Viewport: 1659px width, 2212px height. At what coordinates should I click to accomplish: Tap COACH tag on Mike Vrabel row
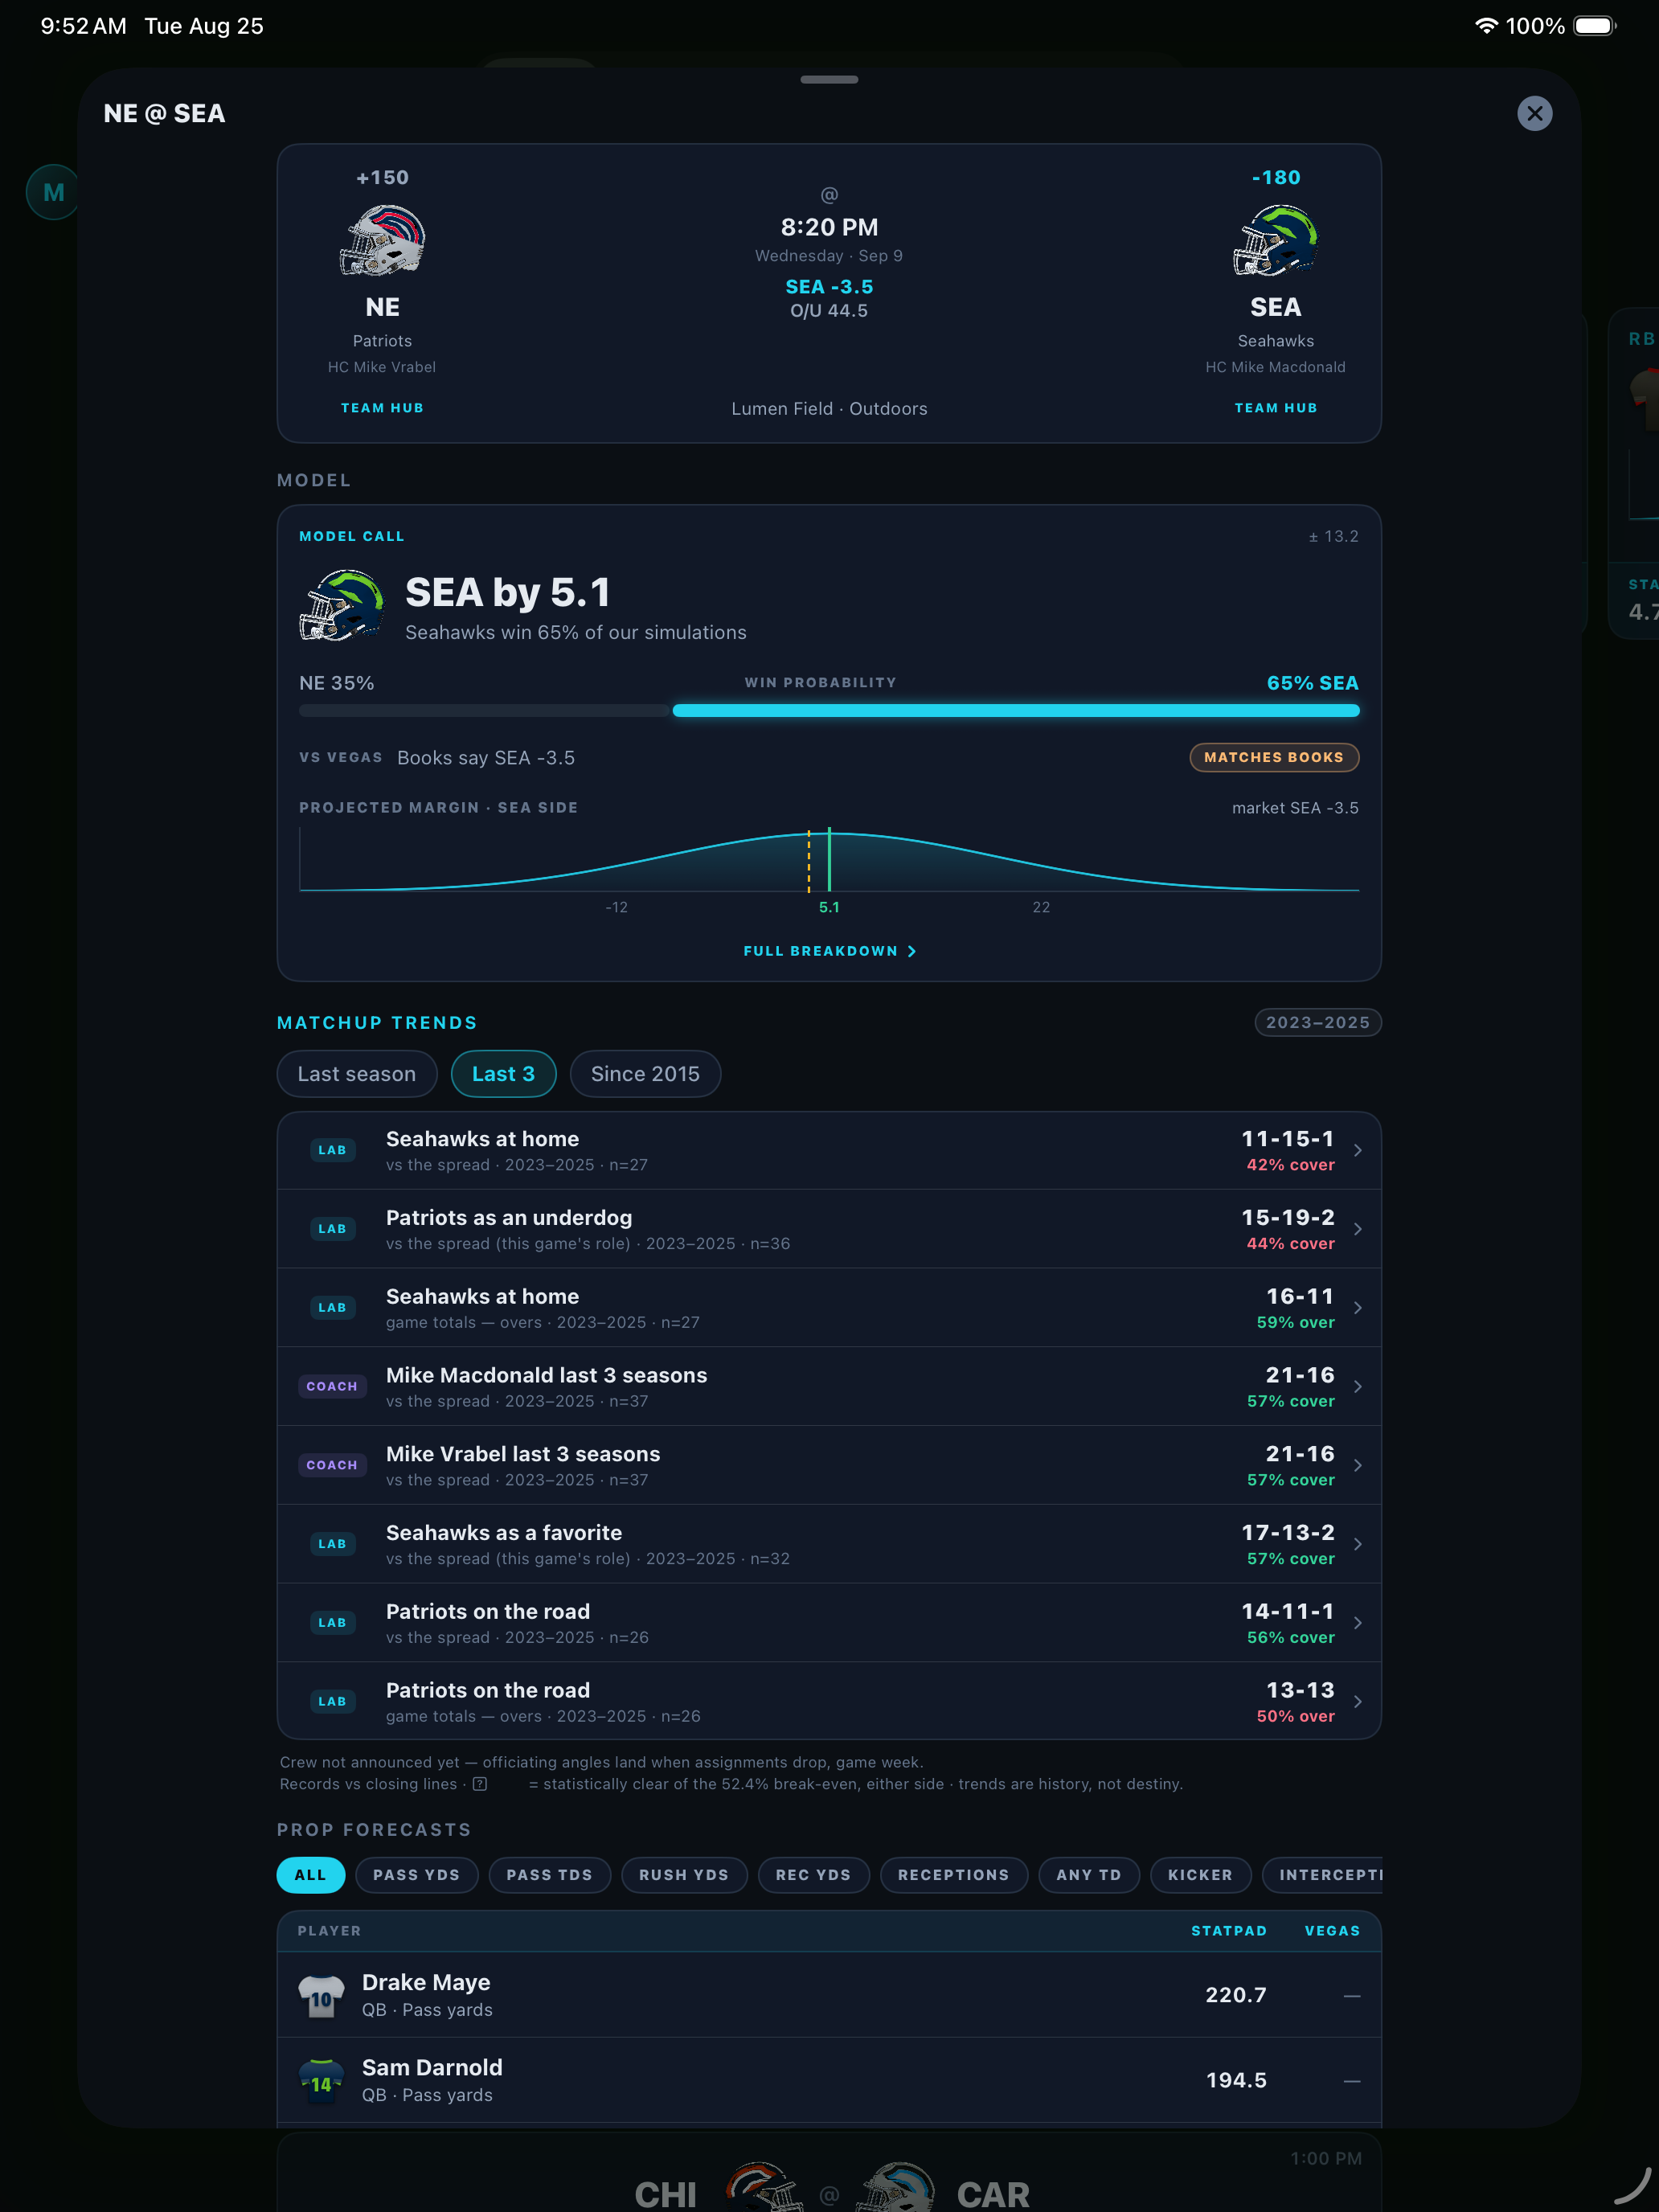pos(332,1465)
